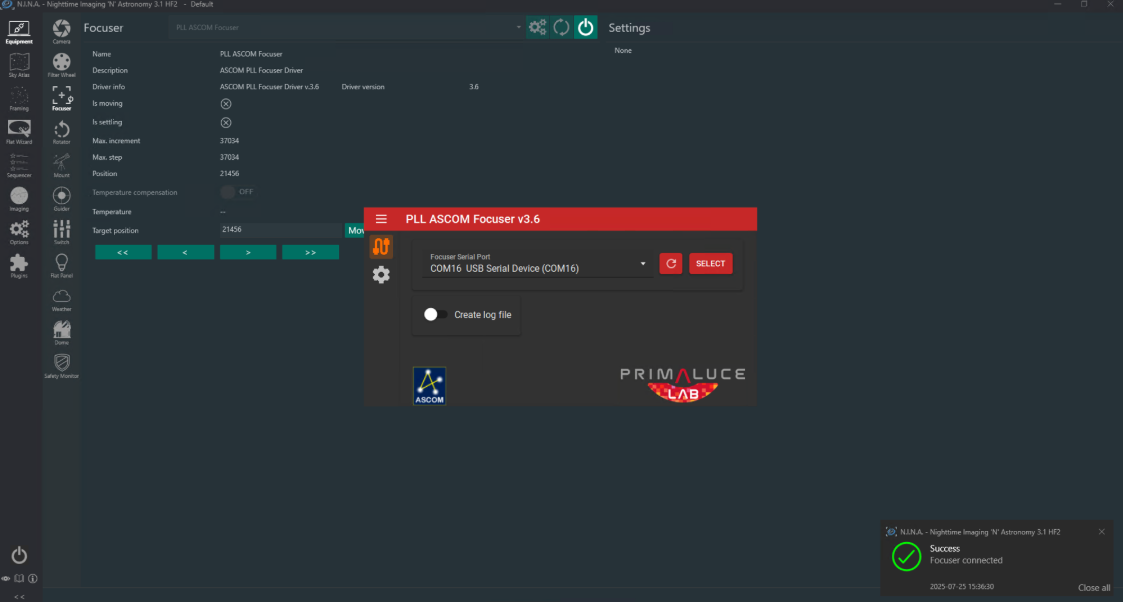Close the Focuser connected notification

click(x=1102, y=532)
